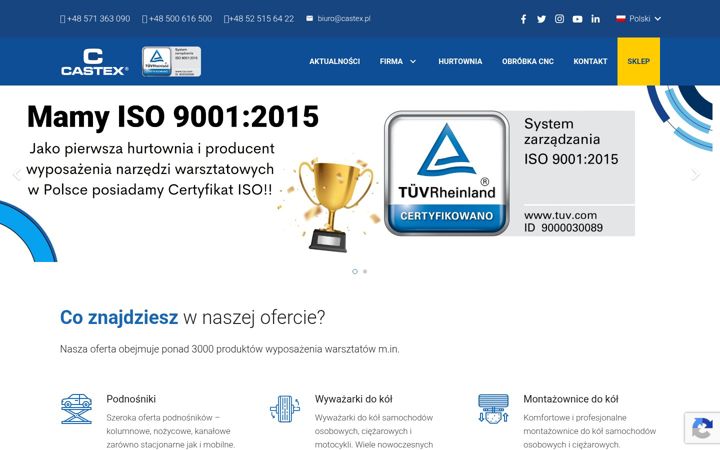The width and height of the screenshot is (720, 450).
Task: Select the first slider pagination dot
Action: [354, 271]
